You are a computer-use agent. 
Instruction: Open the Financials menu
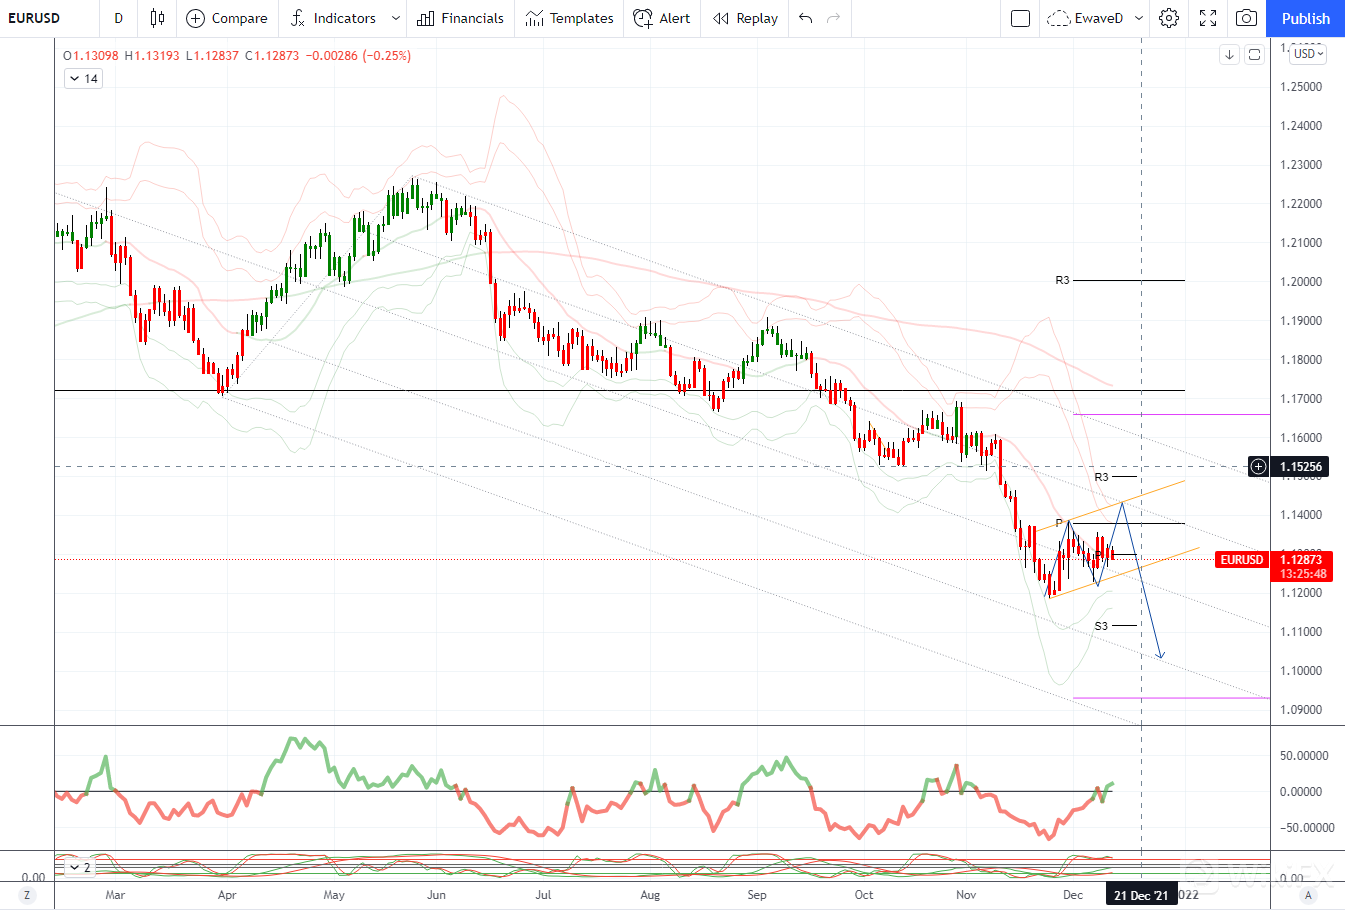tap(460, 18)
